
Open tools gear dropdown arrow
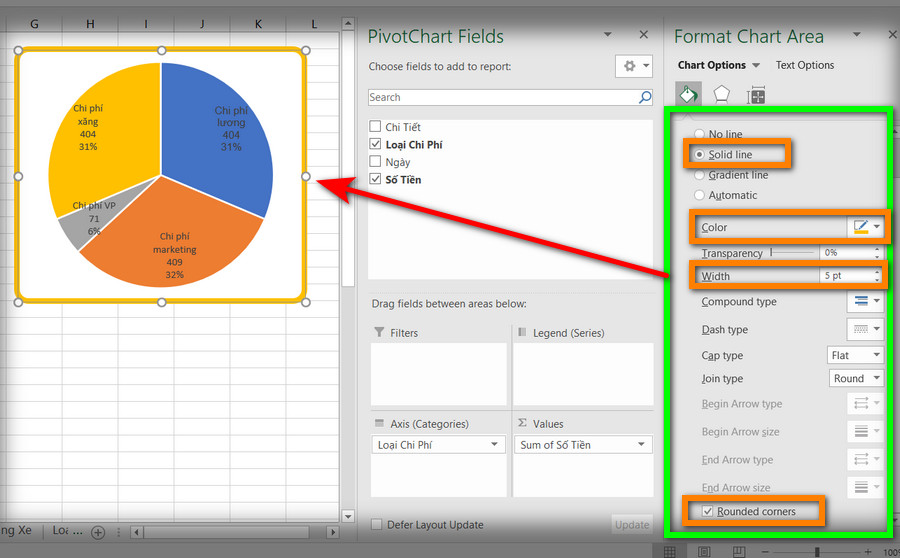point(646,66)
